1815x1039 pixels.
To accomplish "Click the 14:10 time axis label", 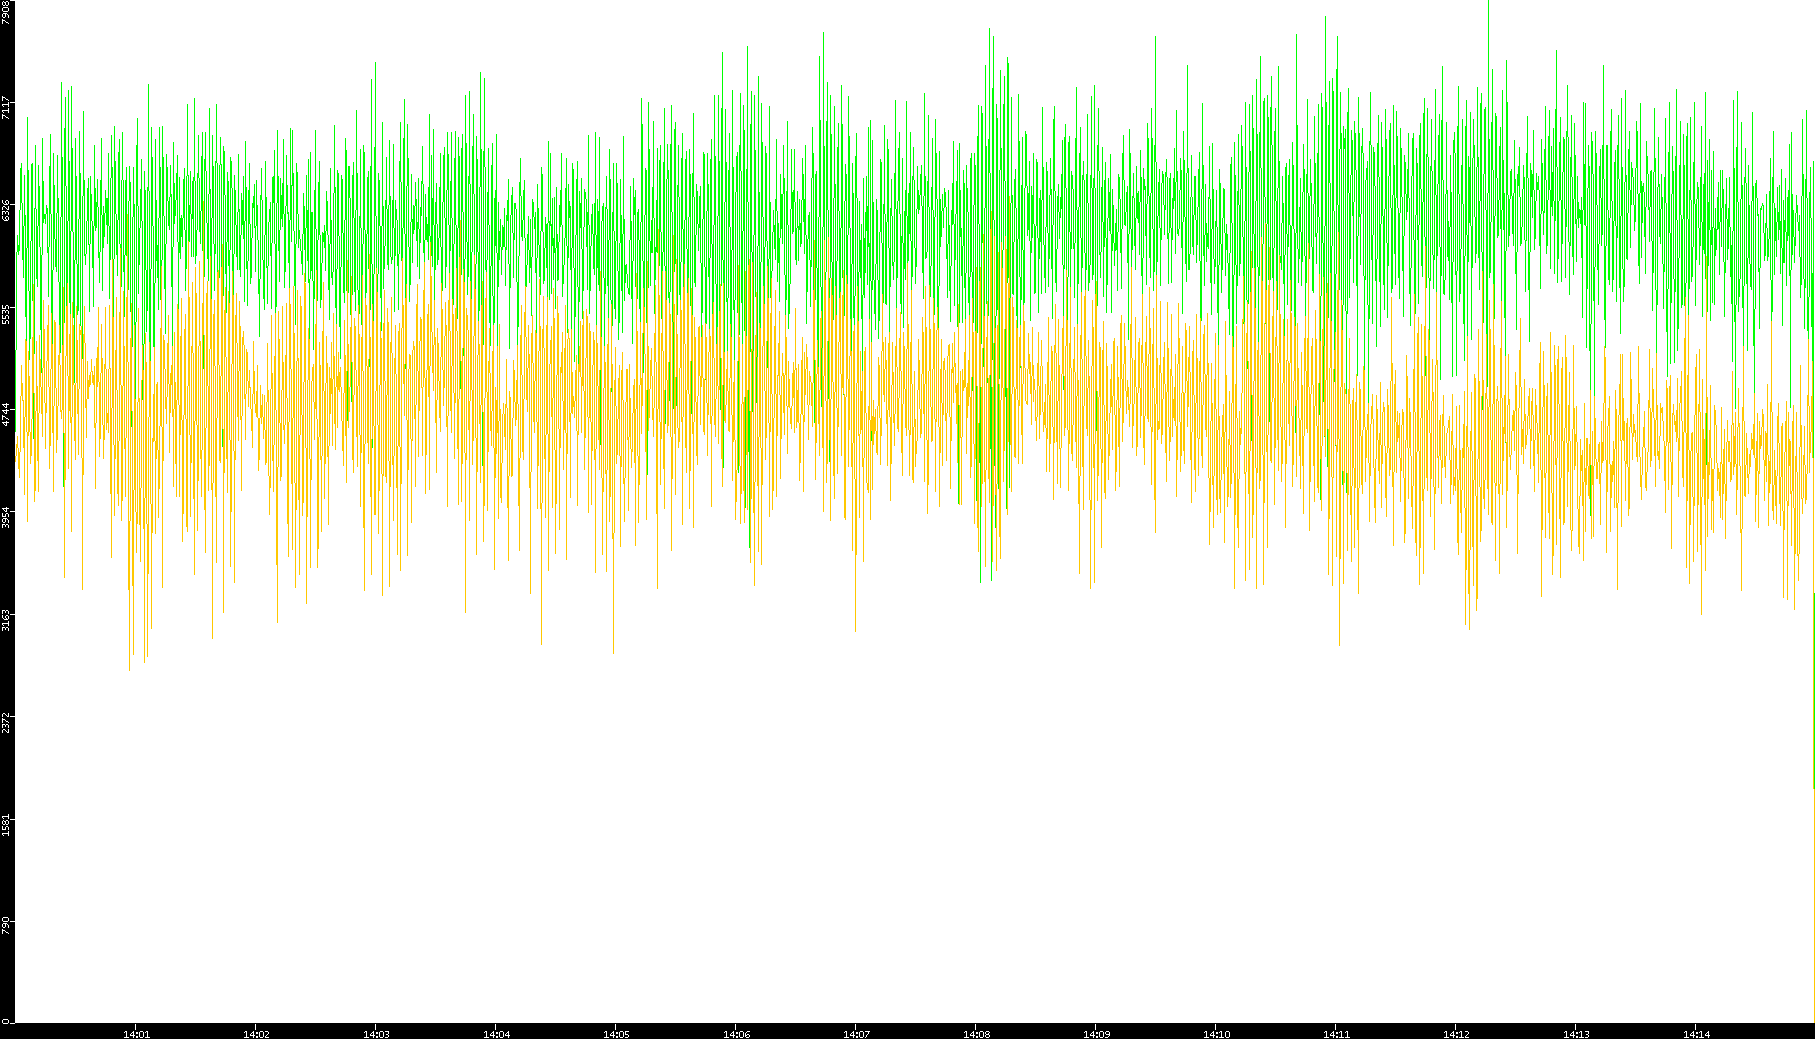I will tap(1216, 1034).
